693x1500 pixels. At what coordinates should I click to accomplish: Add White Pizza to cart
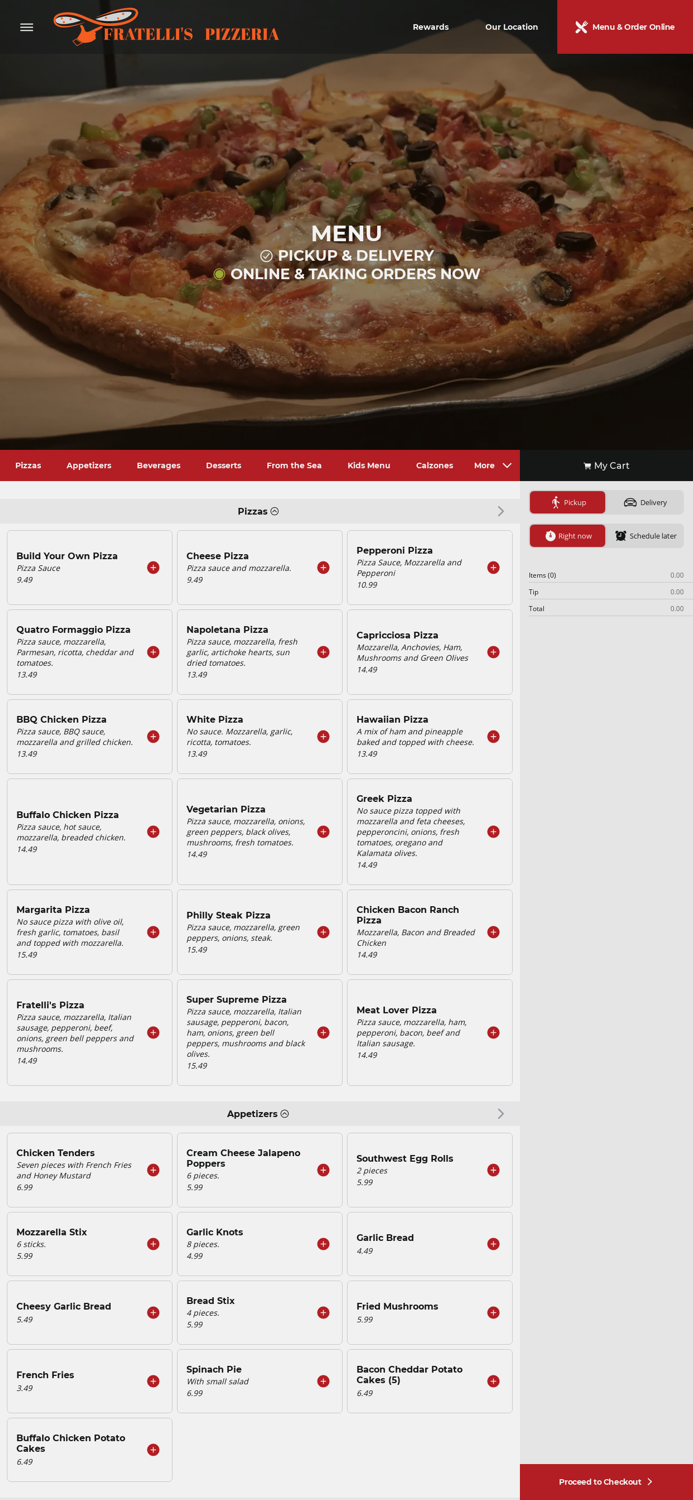coord(323,737)
